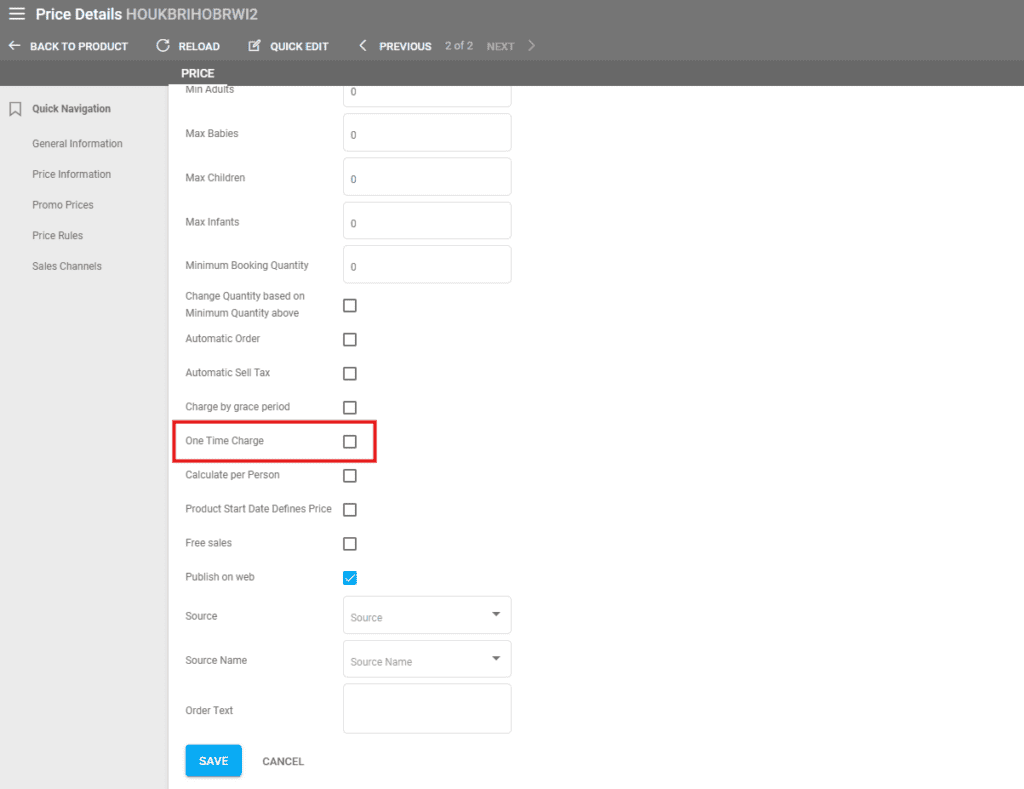Jump to Sales Channels section
This screenshot has height=789, width=1024.
(66, 266)
